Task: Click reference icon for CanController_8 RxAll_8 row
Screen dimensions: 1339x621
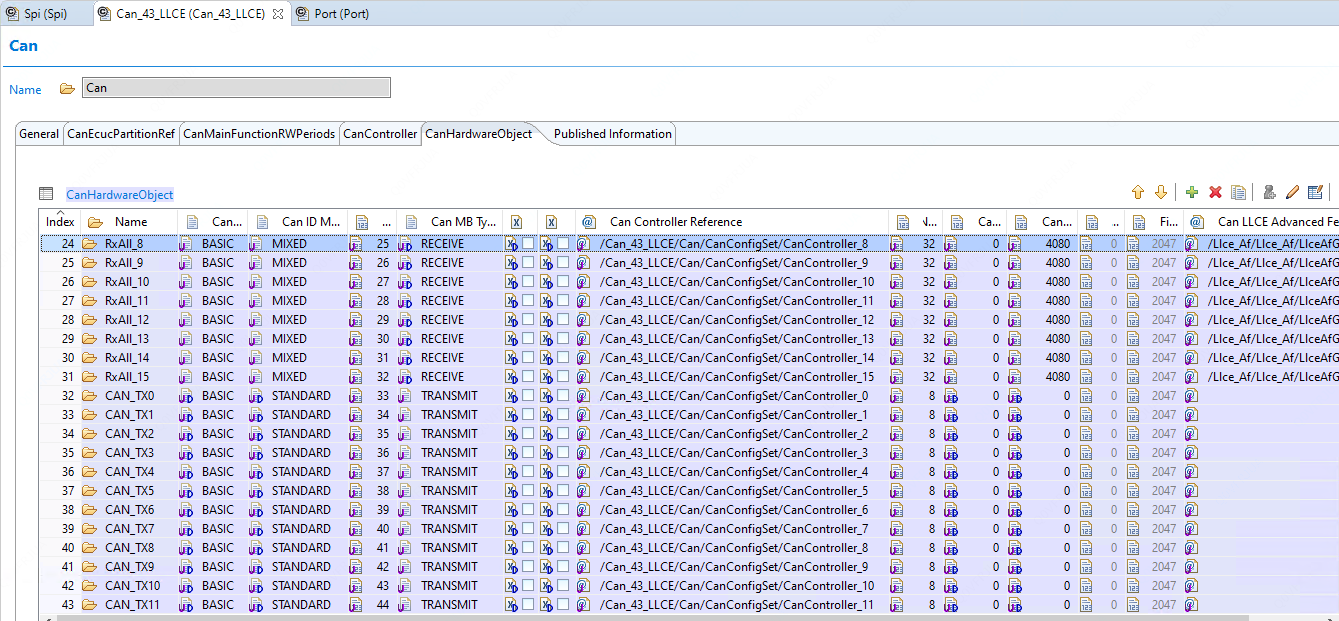Action: pyautogui.click(x=583, y=244)
